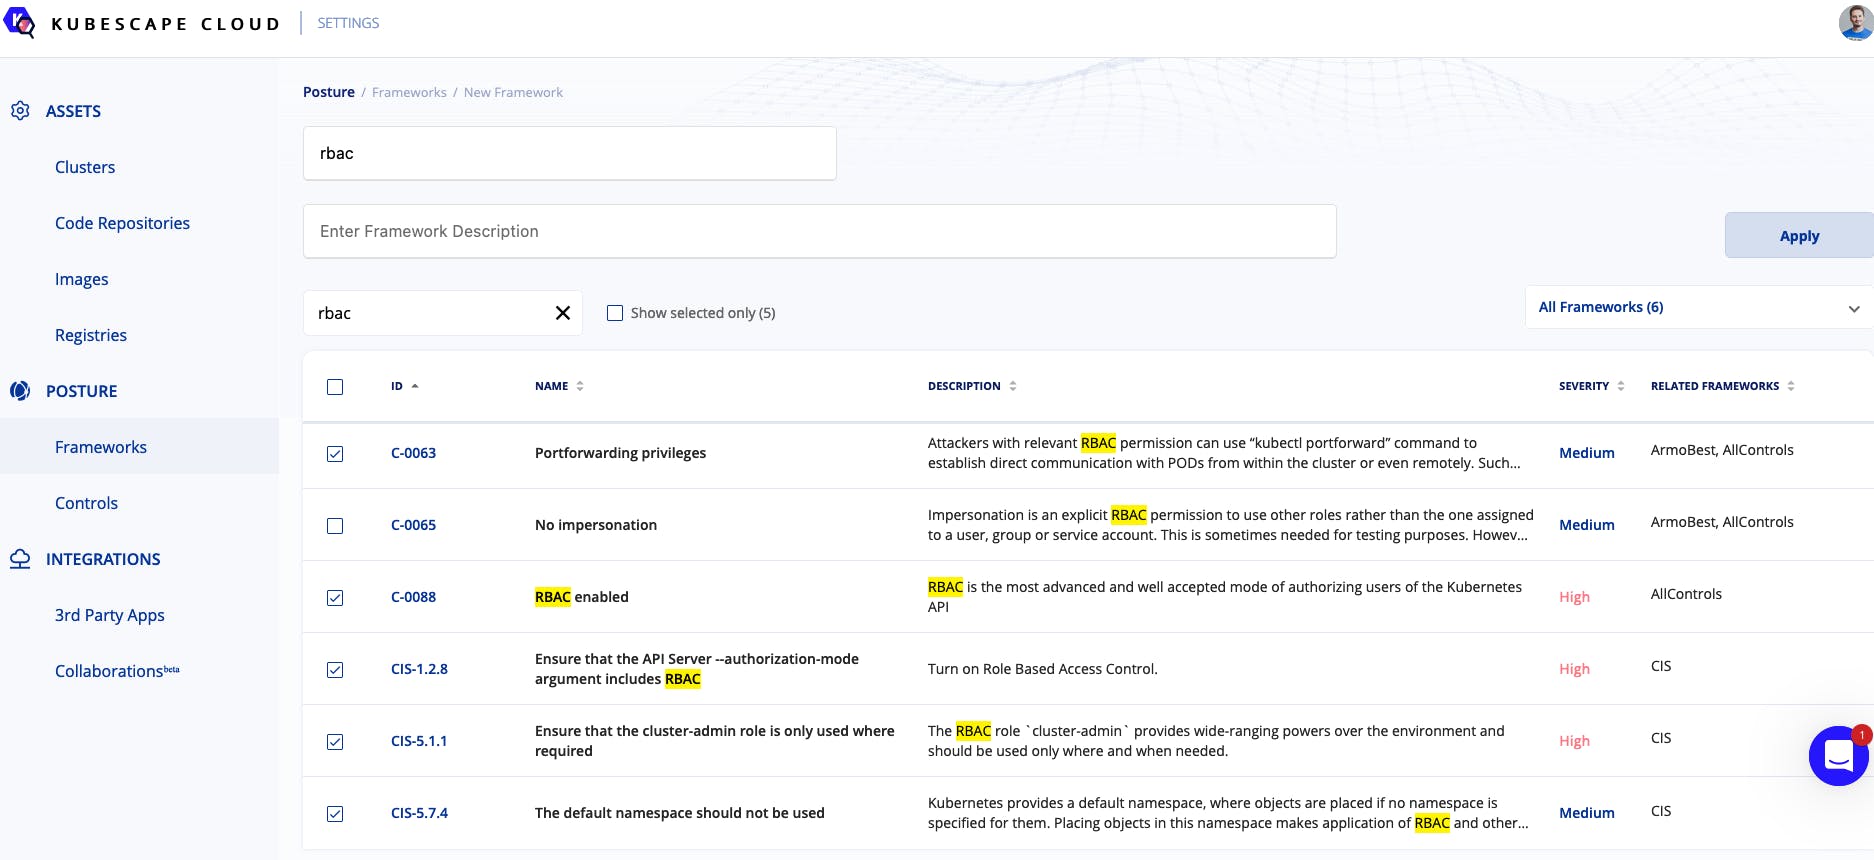Viewport: 1874px width, 860px height.
Task: Click the Kubescape Cloud logo icon
Action: (19, 22)
